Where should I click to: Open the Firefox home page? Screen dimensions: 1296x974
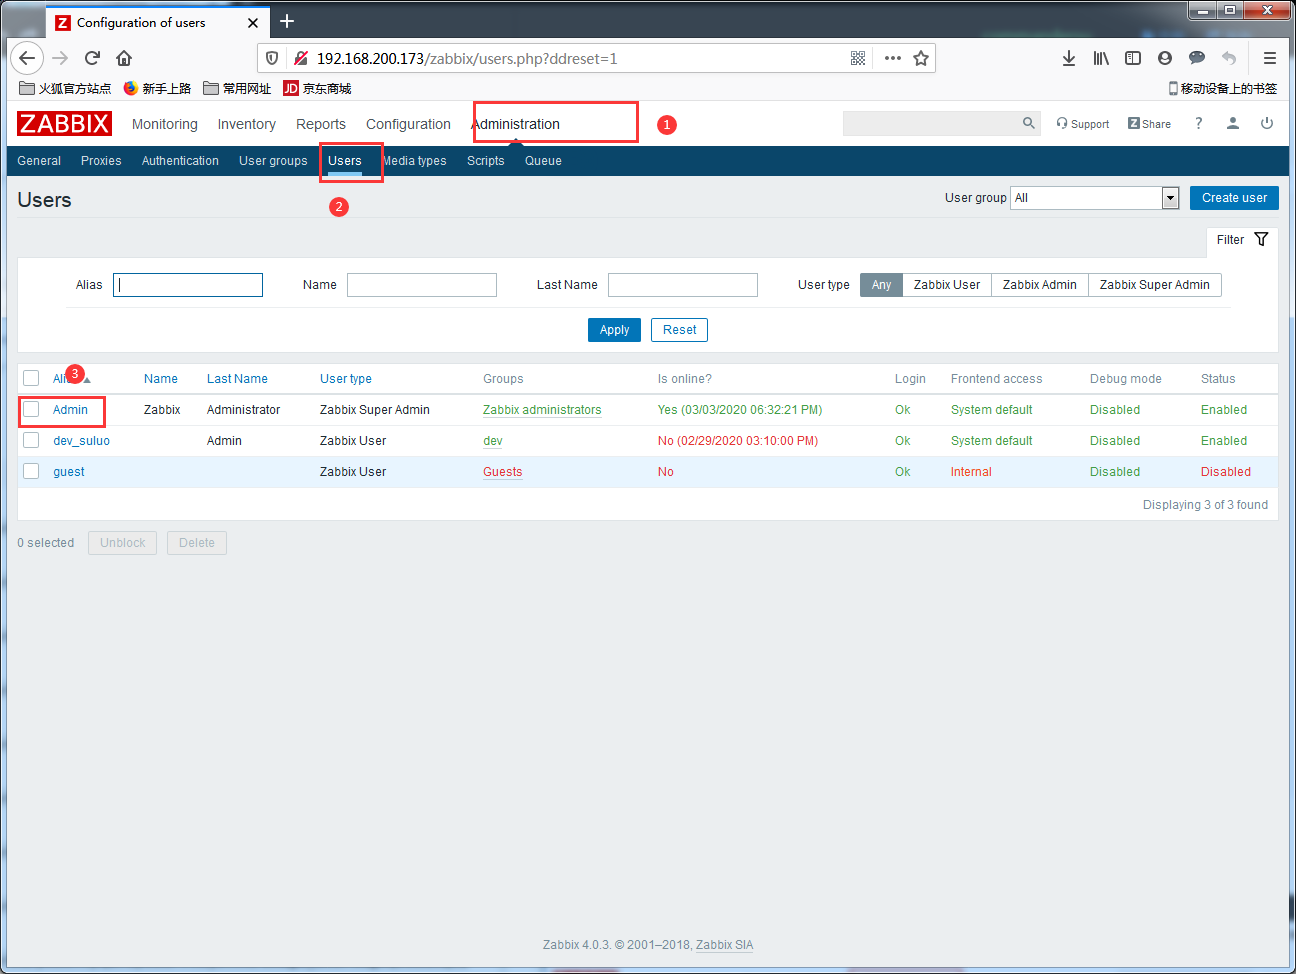pos(124,58)
